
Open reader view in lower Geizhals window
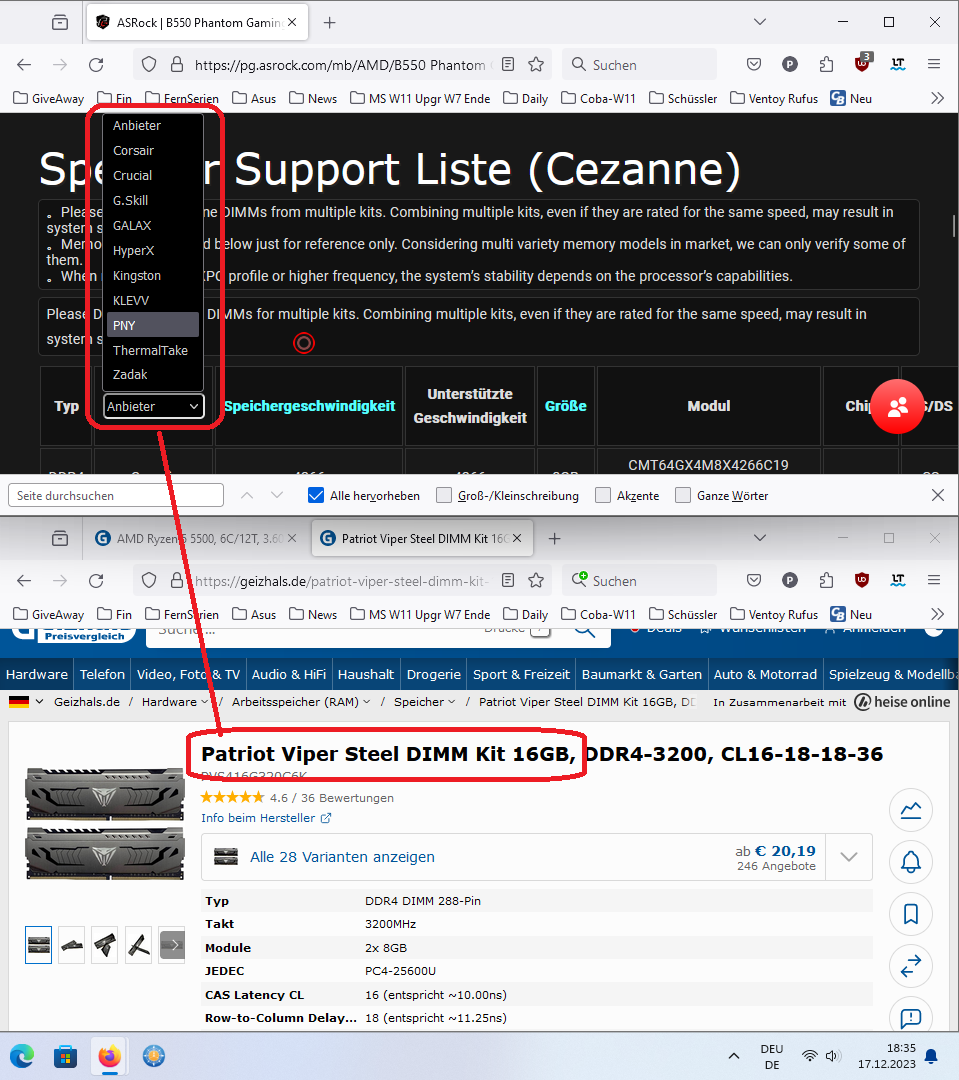pyautogui.click(x=508, y=581)
